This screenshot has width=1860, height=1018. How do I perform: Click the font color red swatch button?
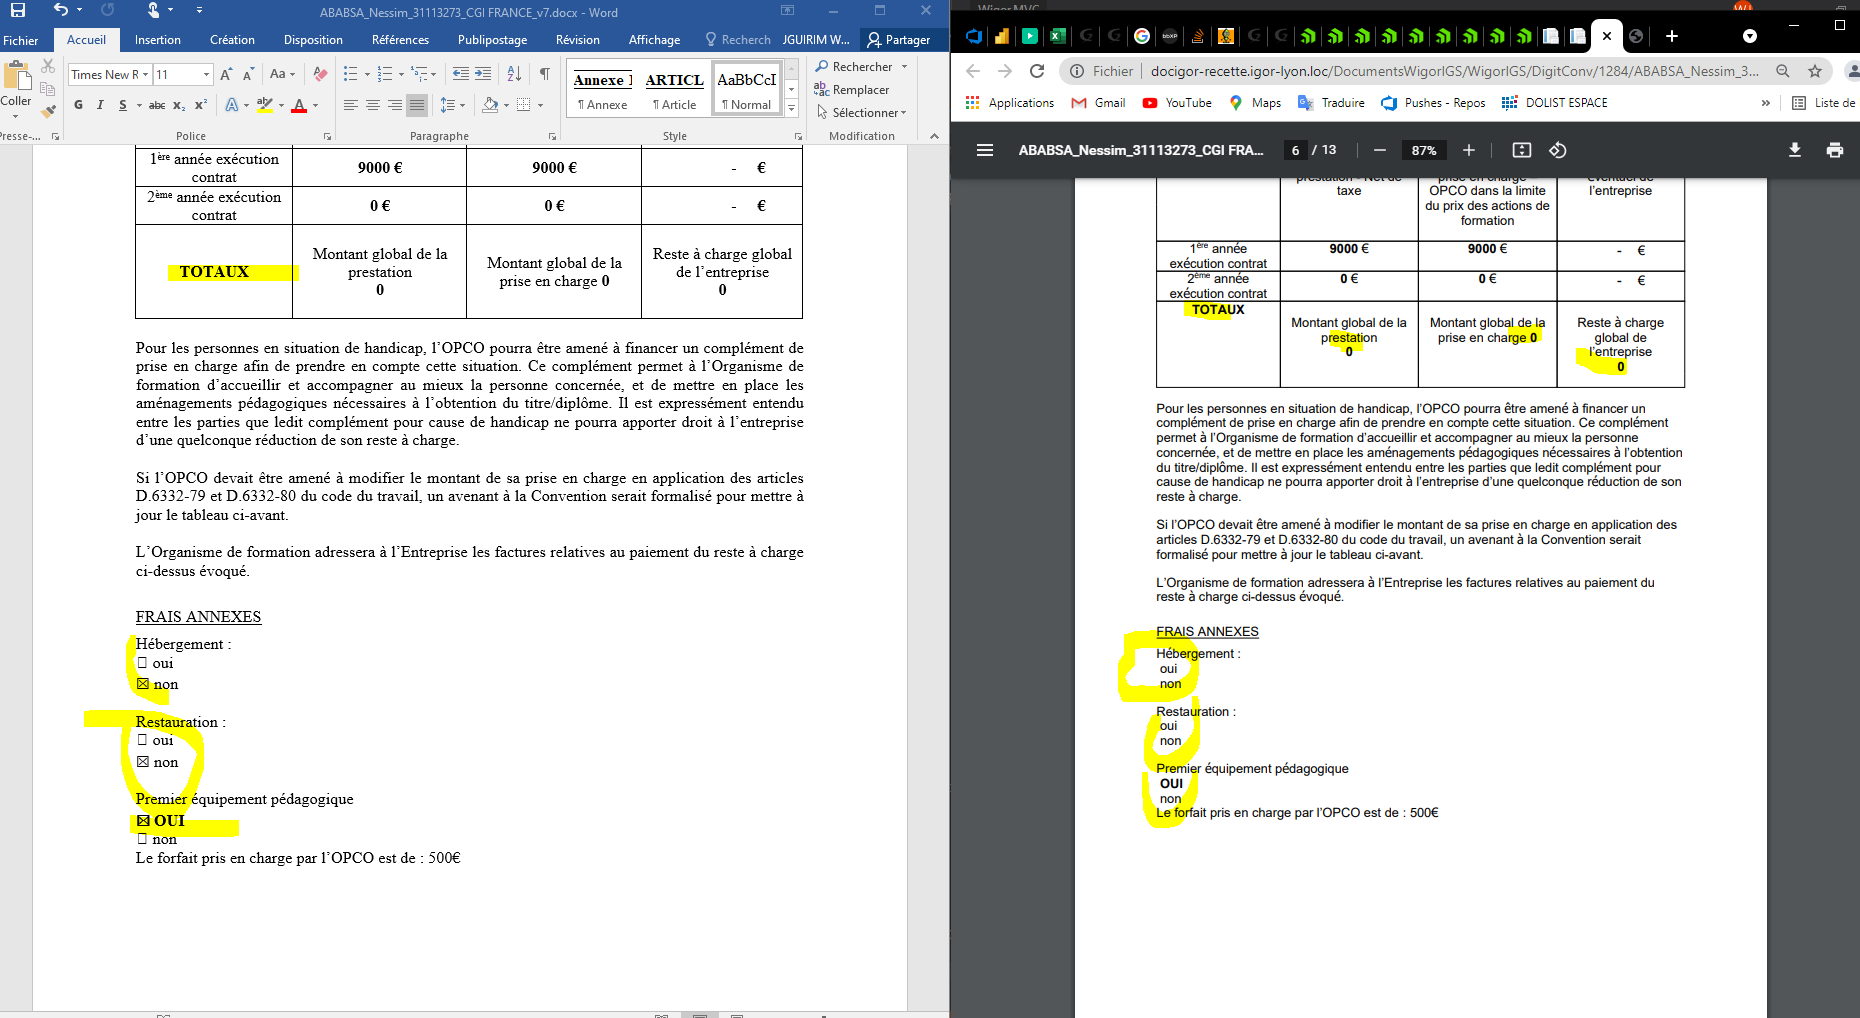click(299, 105)
